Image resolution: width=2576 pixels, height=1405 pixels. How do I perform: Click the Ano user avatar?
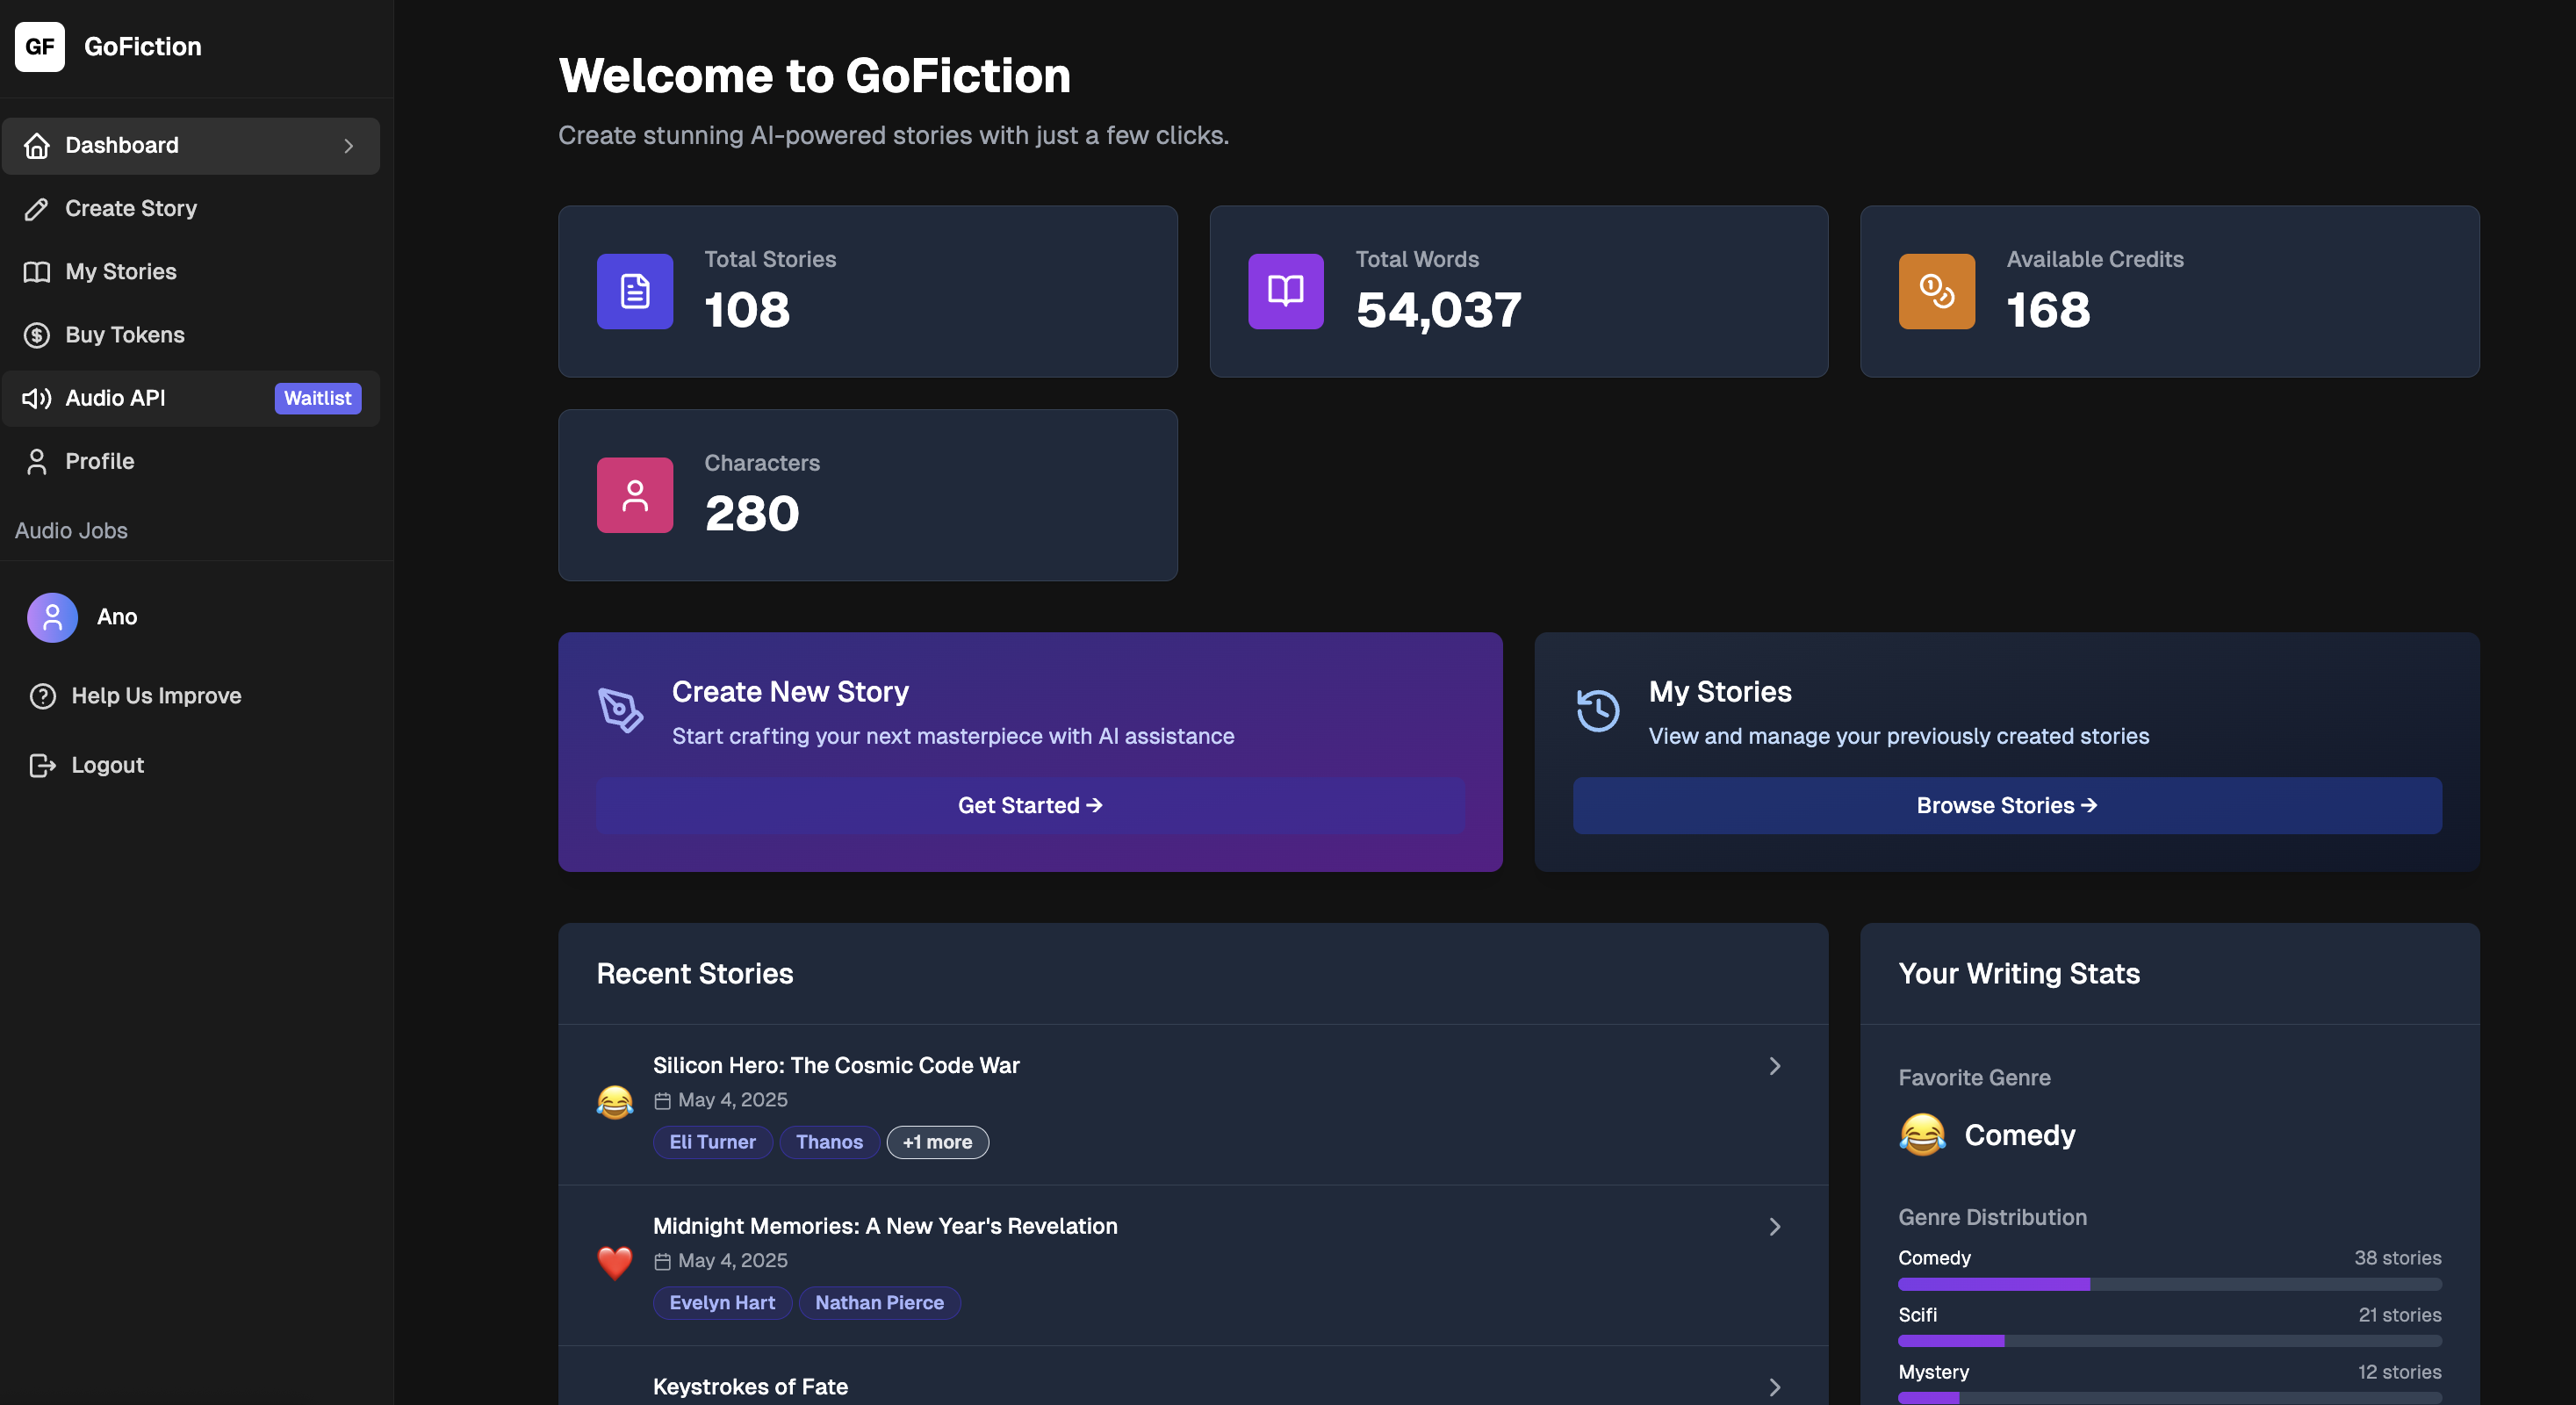52,617
